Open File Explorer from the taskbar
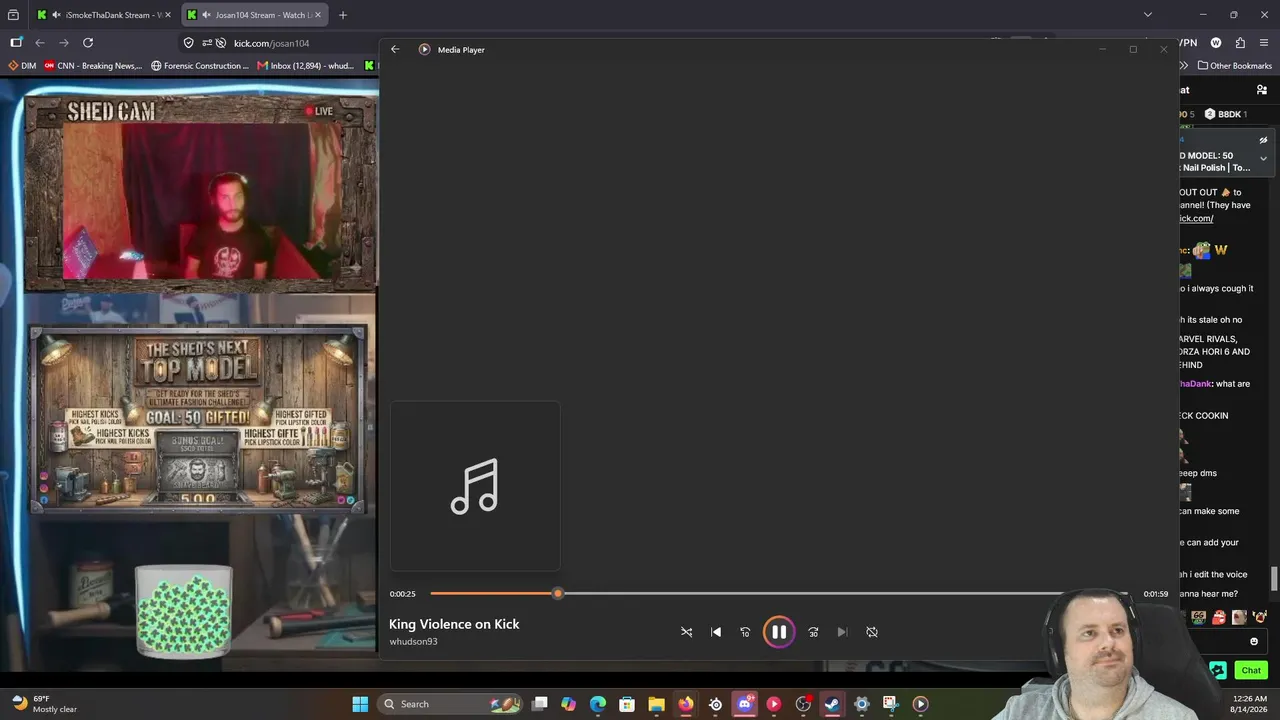1280x720 pixels. (656, 704)
